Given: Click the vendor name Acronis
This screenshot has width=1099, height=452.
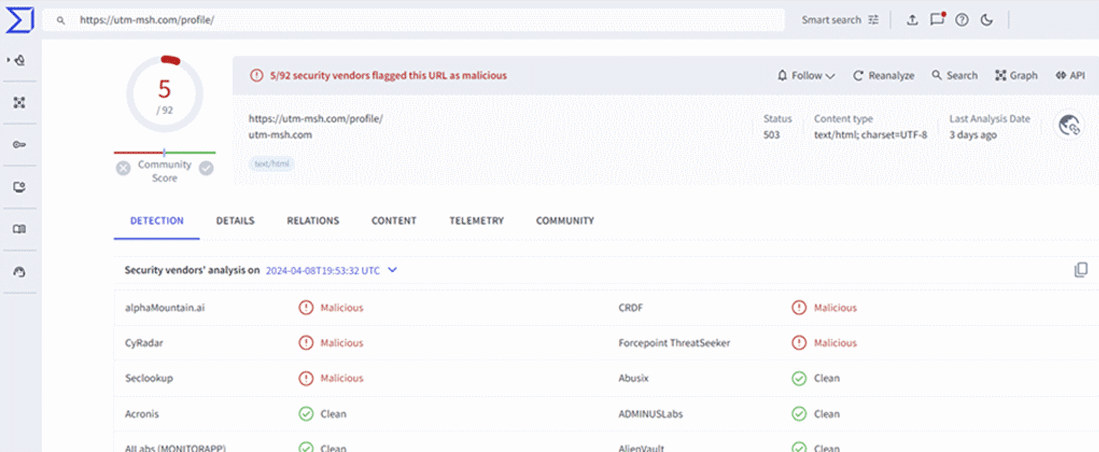Looking at the screenshot, I should [x=142, y=413].
